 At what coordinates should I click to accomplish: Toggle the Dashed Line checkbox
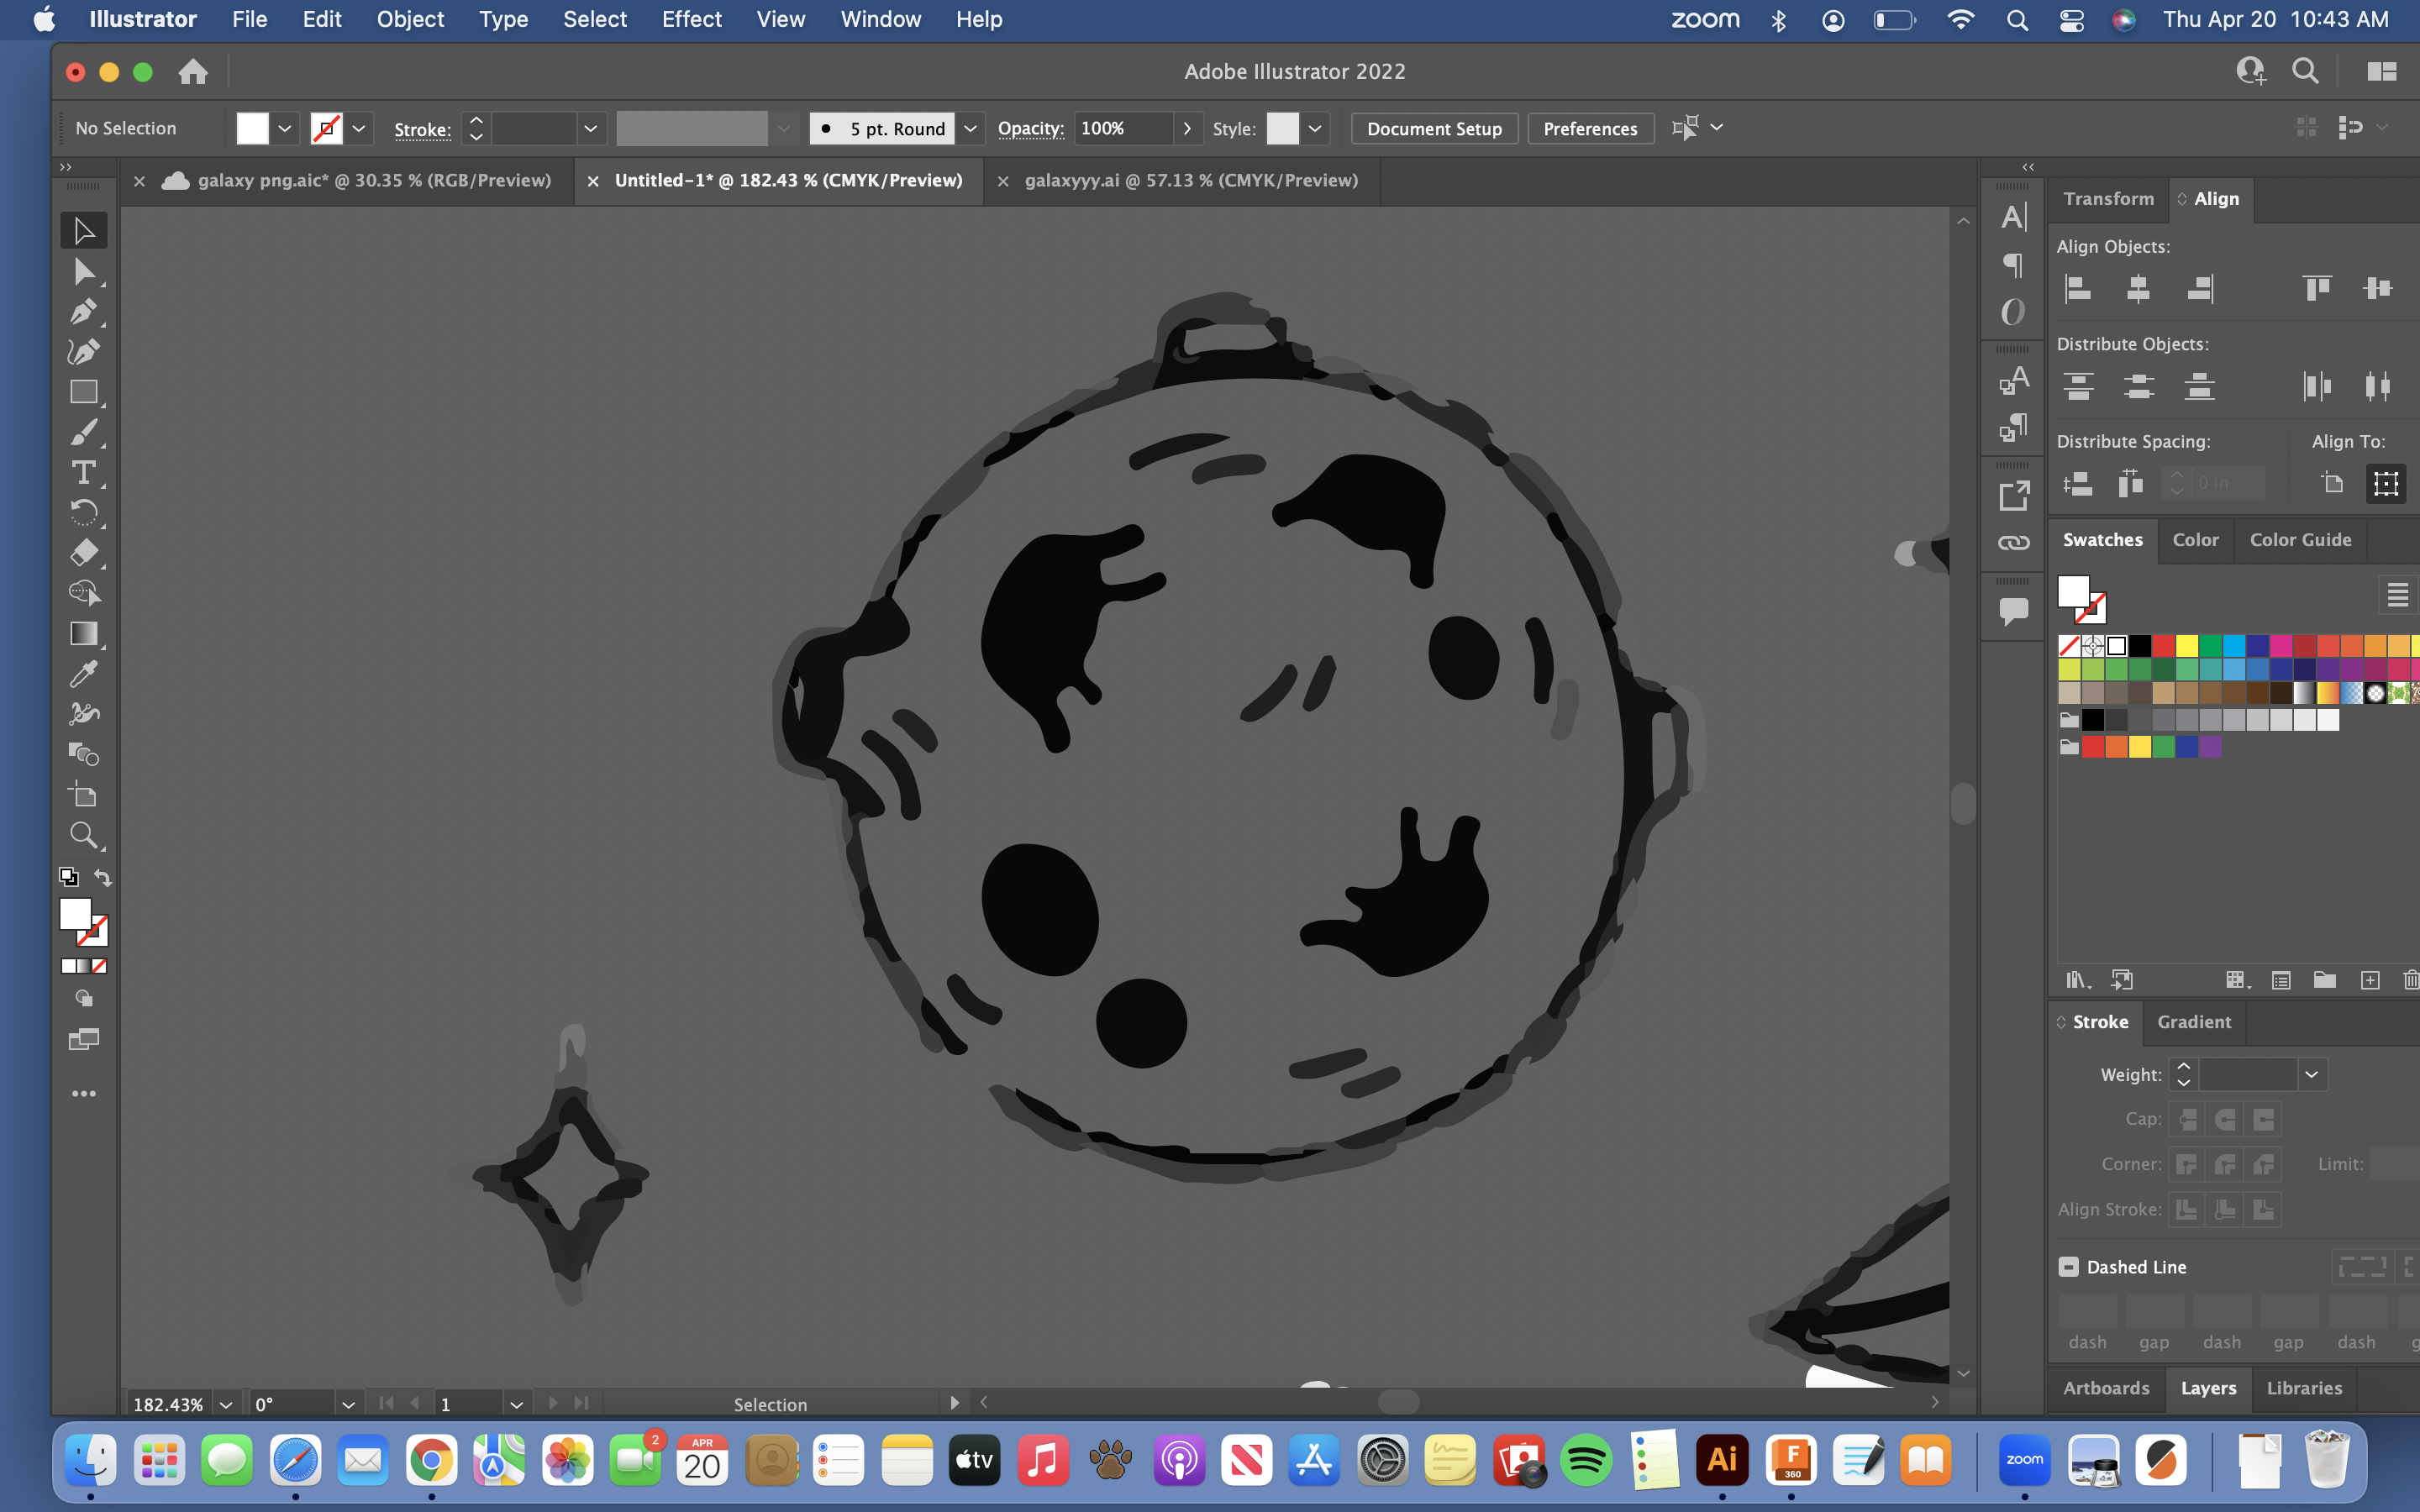(x=2068, y=1267)
